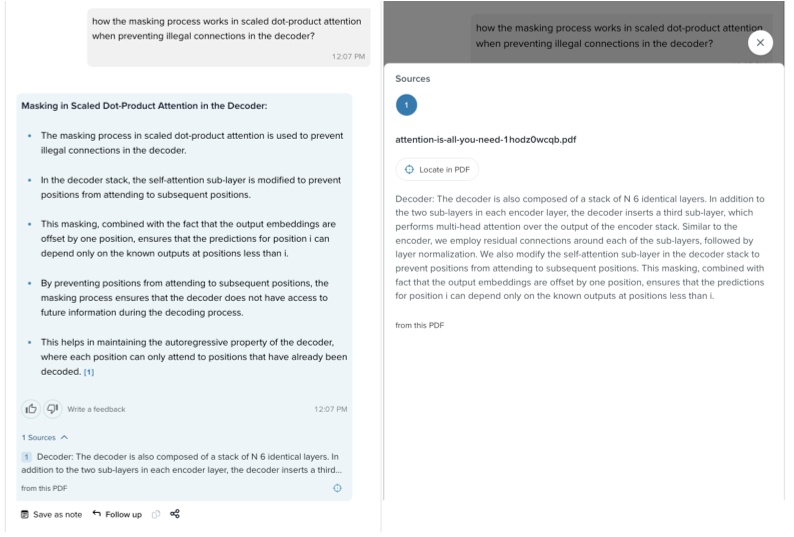Click the attention-is-all-you-need PDF file name
This screenshot has height=537, width=794.
tap(486, 139)
